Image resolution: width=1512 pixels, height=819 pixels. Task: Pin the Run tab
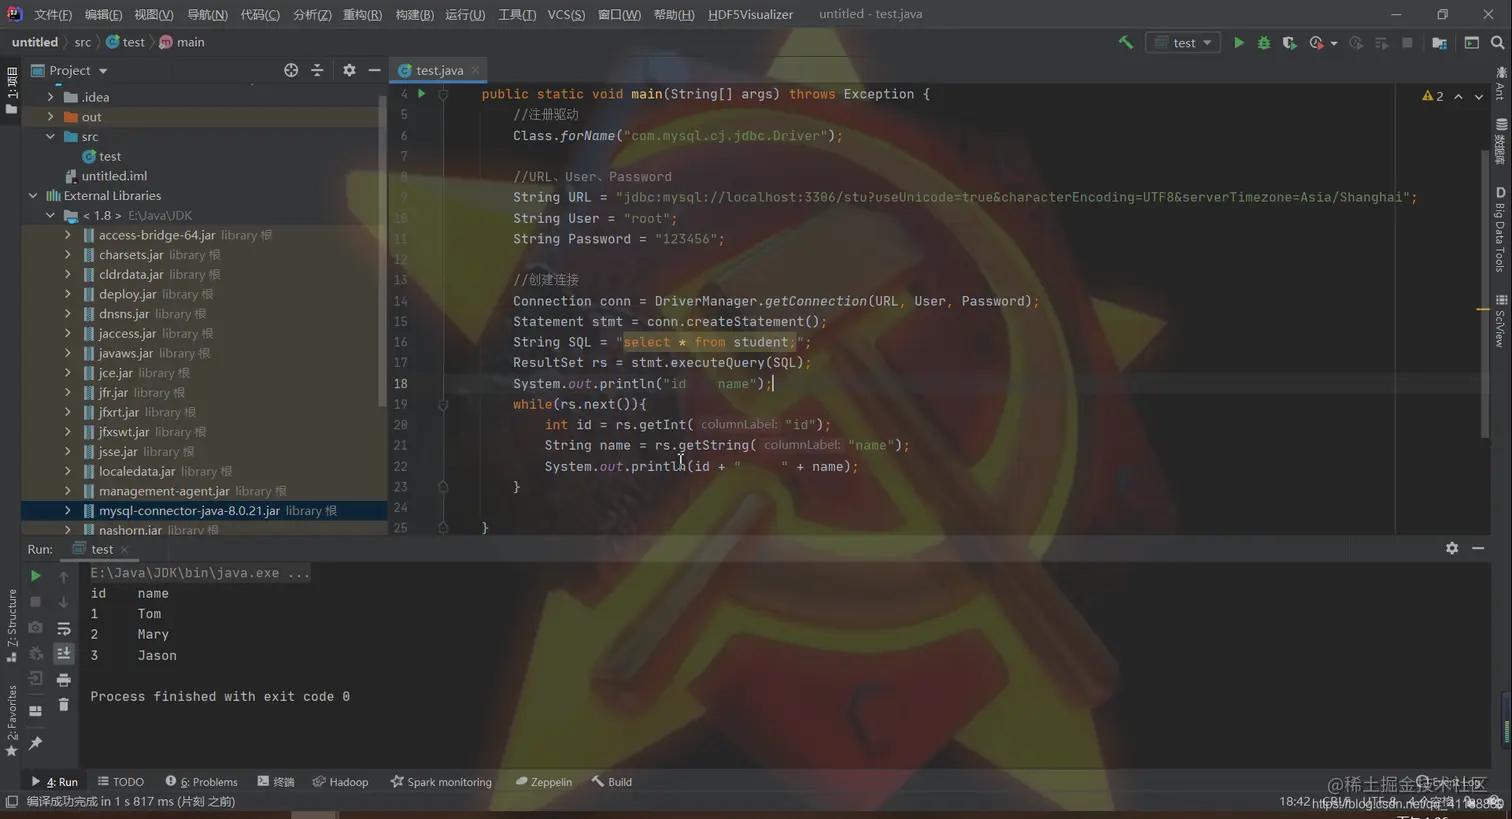(35, 743)
